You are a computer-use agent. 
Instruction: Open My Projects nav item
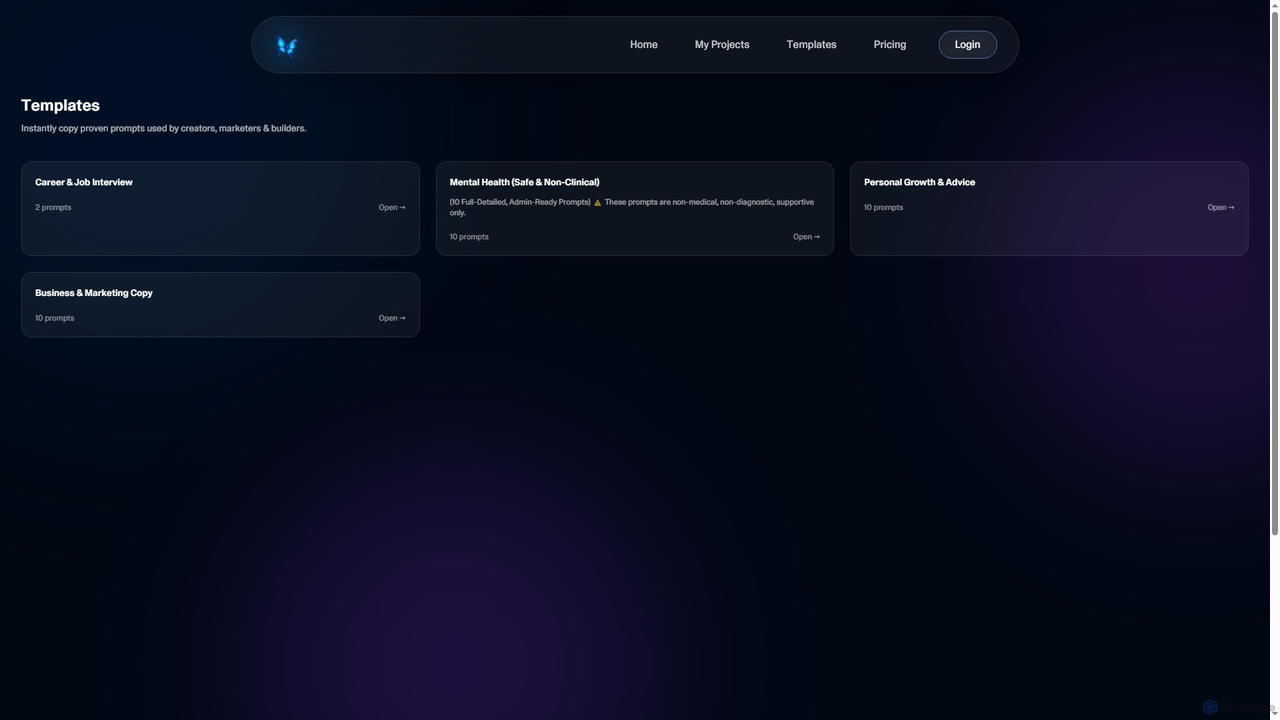coord(722,45)
